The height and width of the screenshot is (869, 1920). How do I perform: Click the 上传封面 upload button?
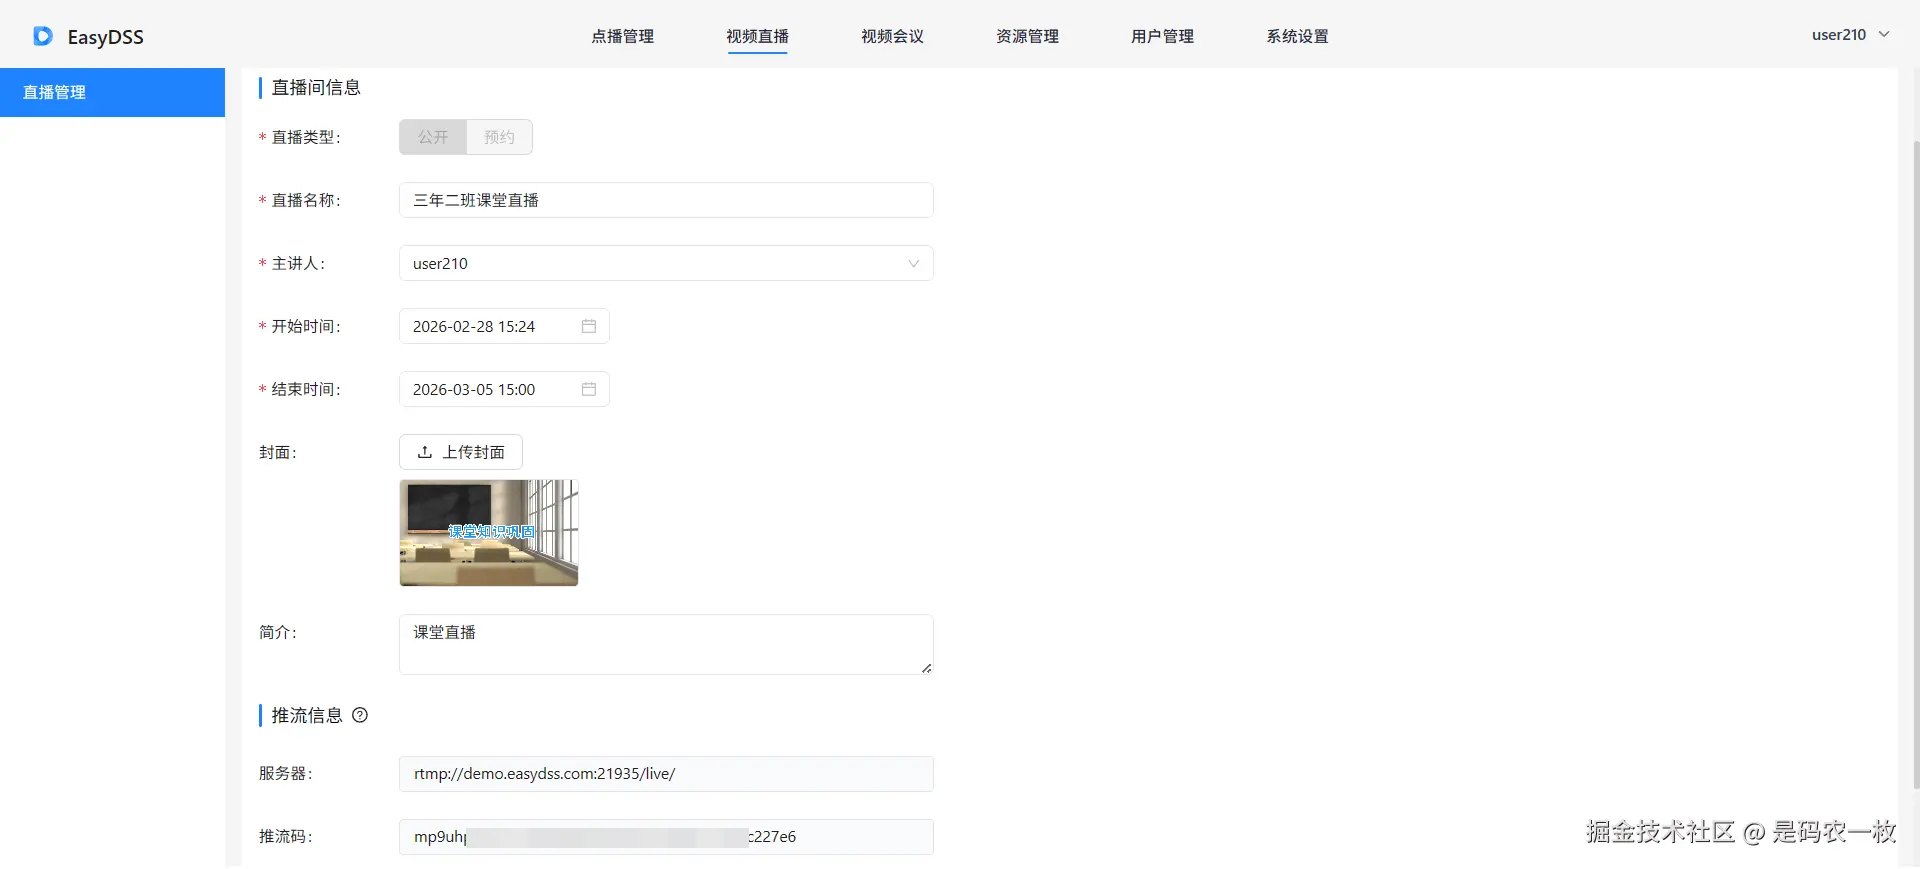point(461,452)
